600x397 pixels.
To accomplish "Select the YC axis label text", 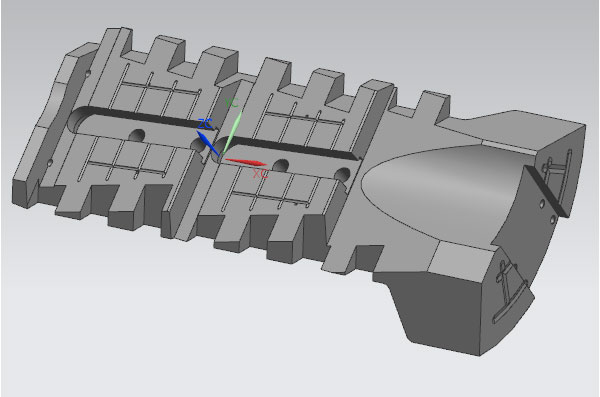I will pos(231,103).
